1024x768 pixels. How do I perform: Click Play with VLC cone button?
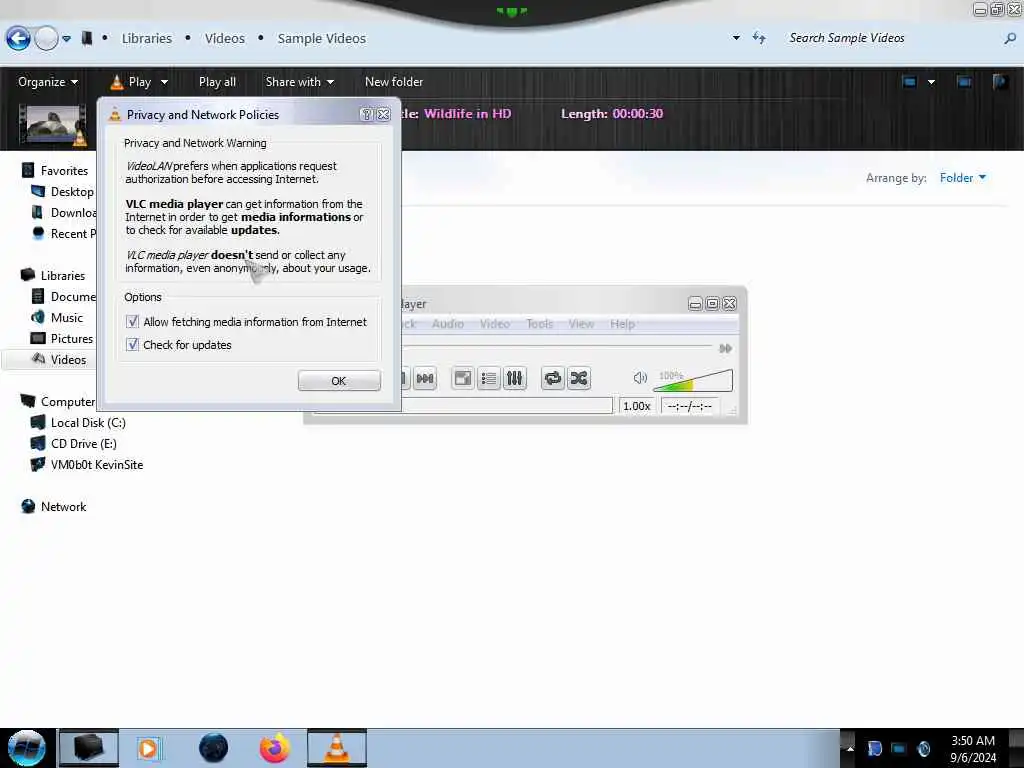tap(131, 82)
